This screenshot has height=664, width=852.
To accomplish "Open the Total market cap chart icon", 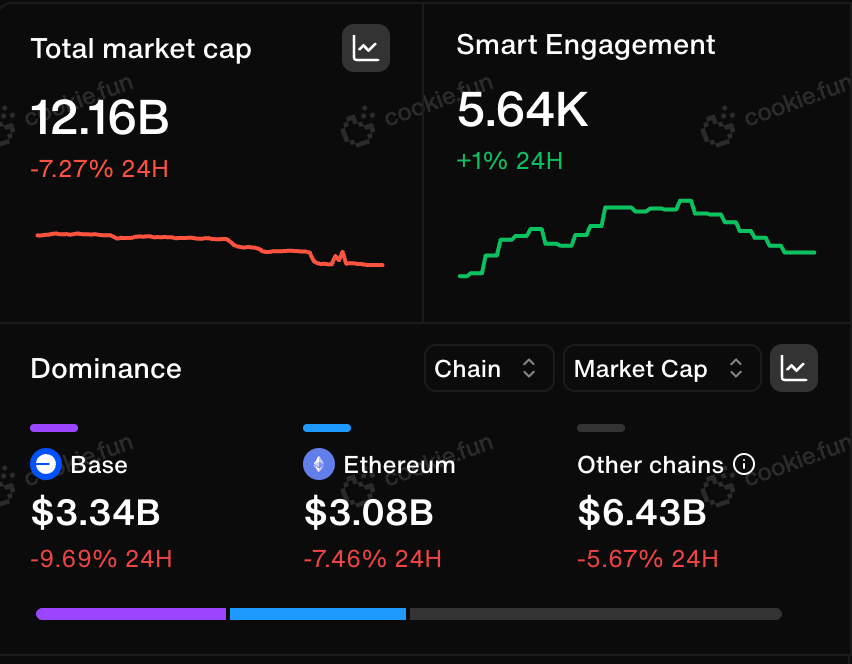I will pyautogui.click(x=366, y=48).
